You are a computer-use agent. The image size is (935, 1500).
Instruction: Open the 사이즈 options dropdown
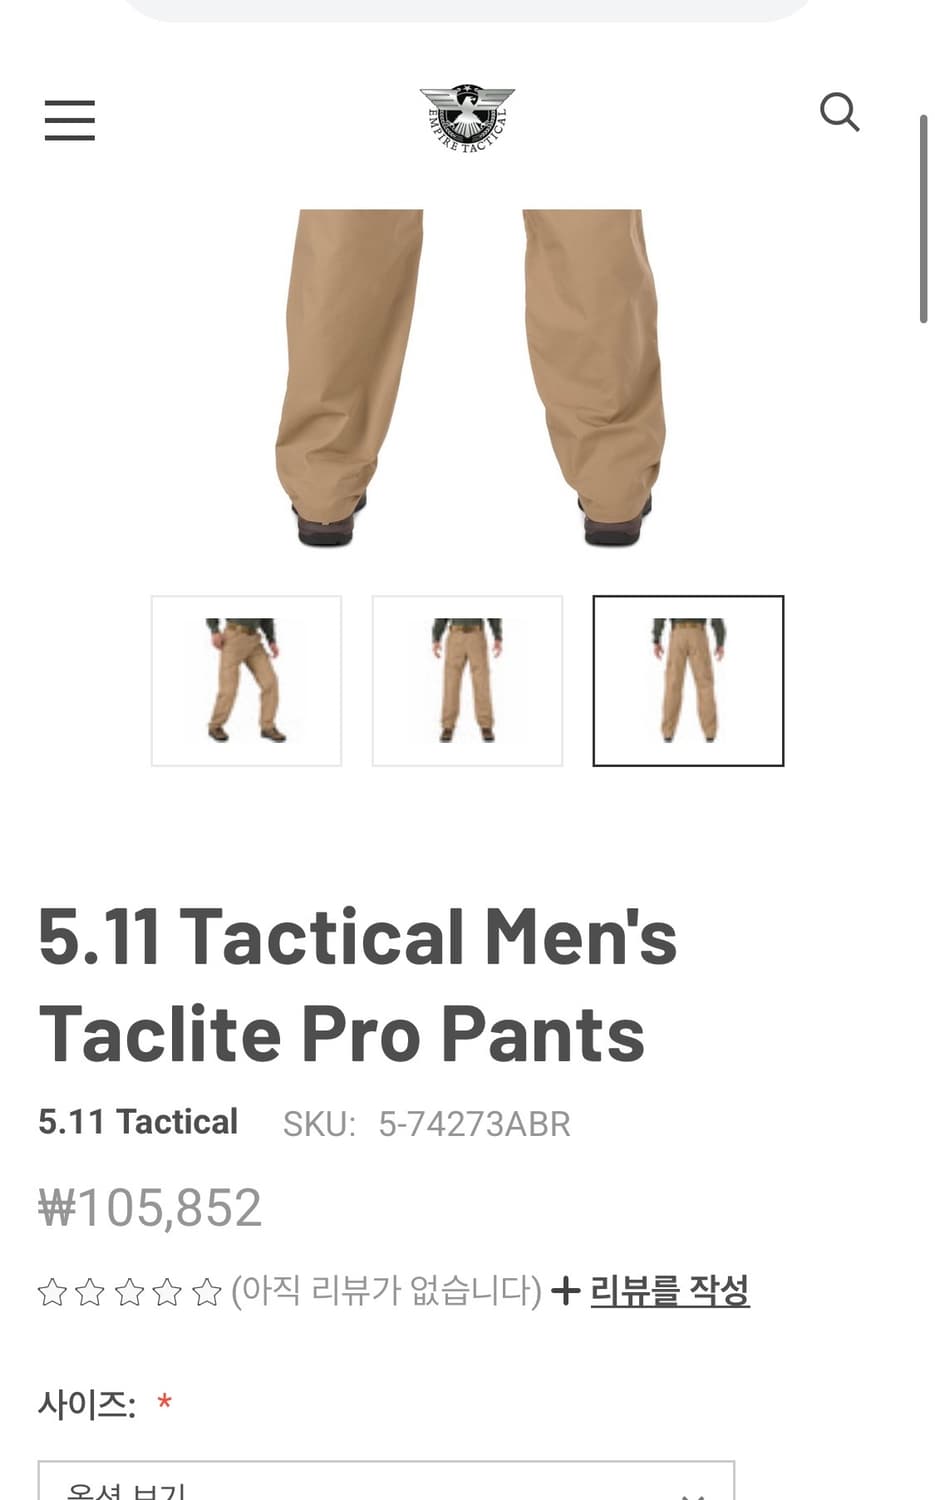pyautogui.click(x=386, y=1481)
